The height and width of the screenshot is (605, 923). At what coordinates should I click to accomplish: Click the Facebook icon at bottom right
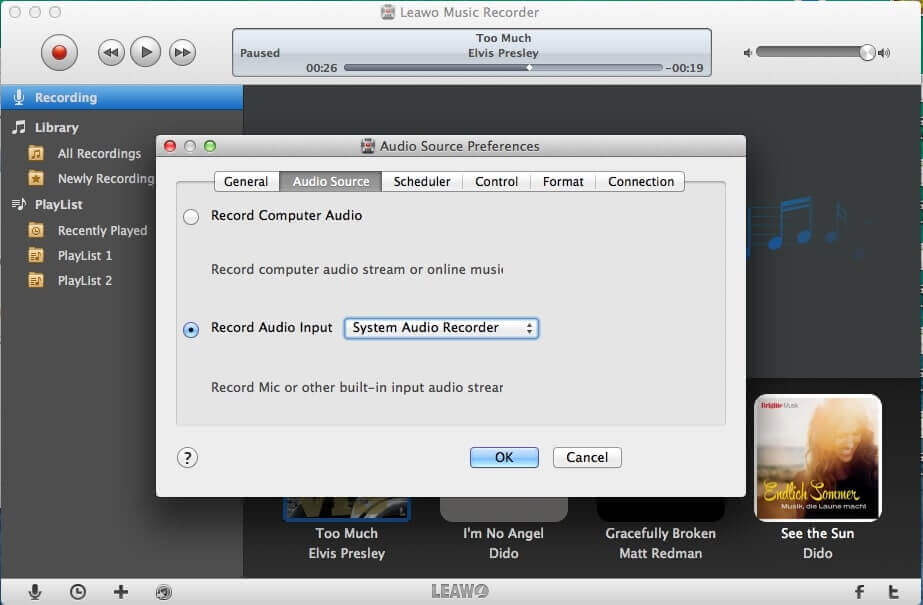pyautogui.click(x=858, y=593)
